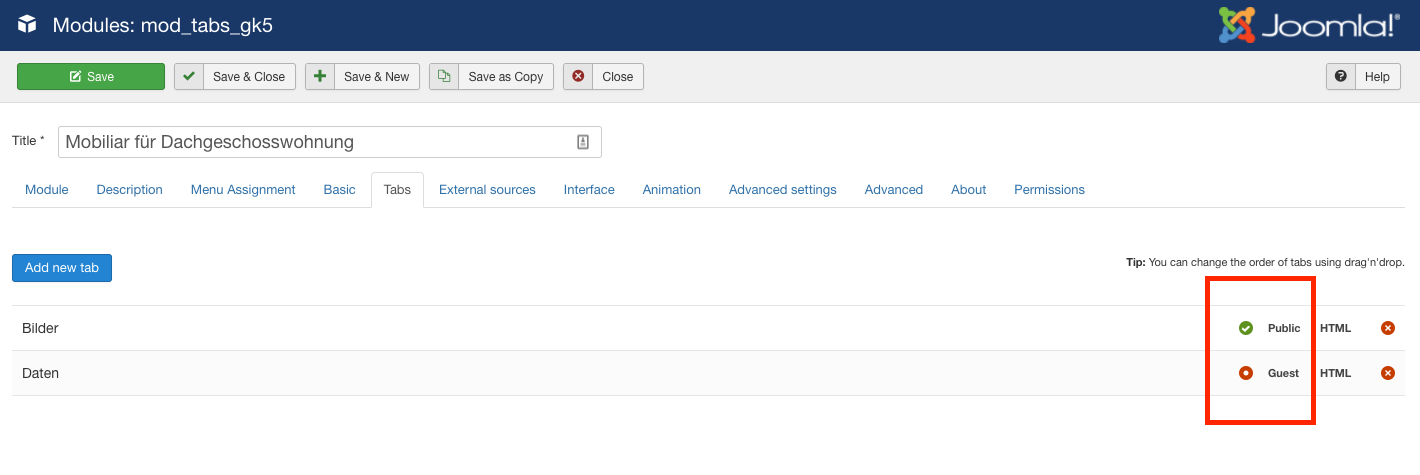Delete the Bilder tab with red X
This screenshot has width=1420, height=475.
coord(1388,328)
